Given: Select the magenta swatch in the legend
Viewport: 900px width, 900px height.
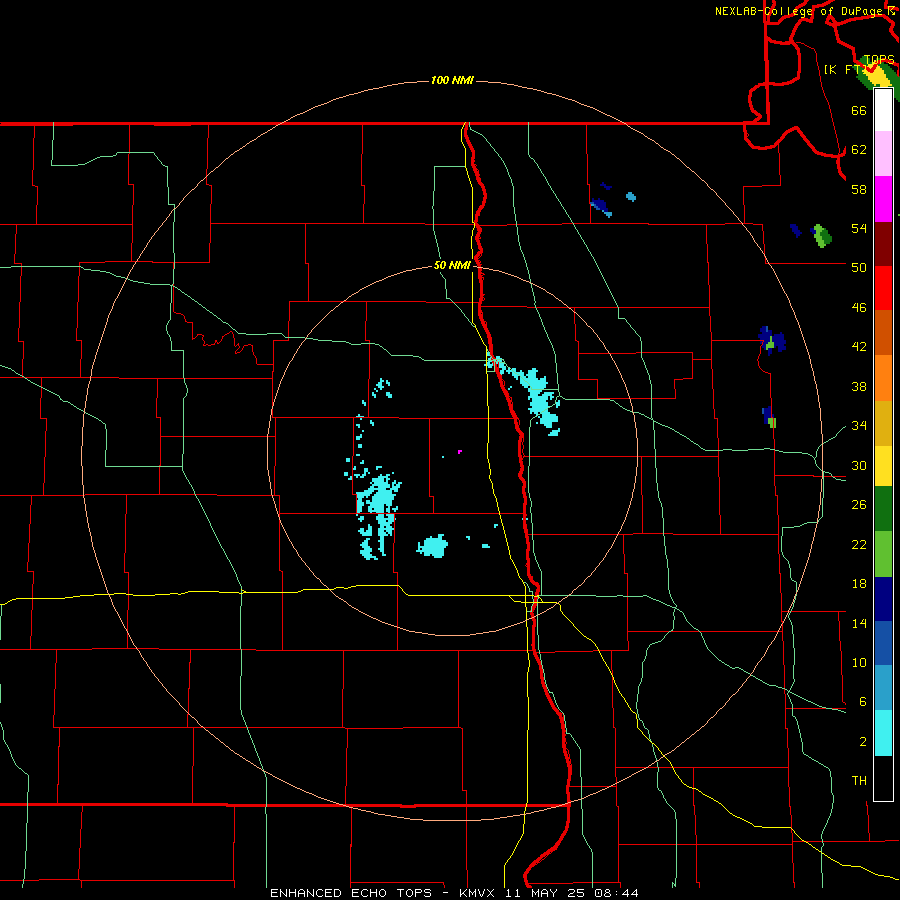Looking at the screenshot, I should 883,199.
